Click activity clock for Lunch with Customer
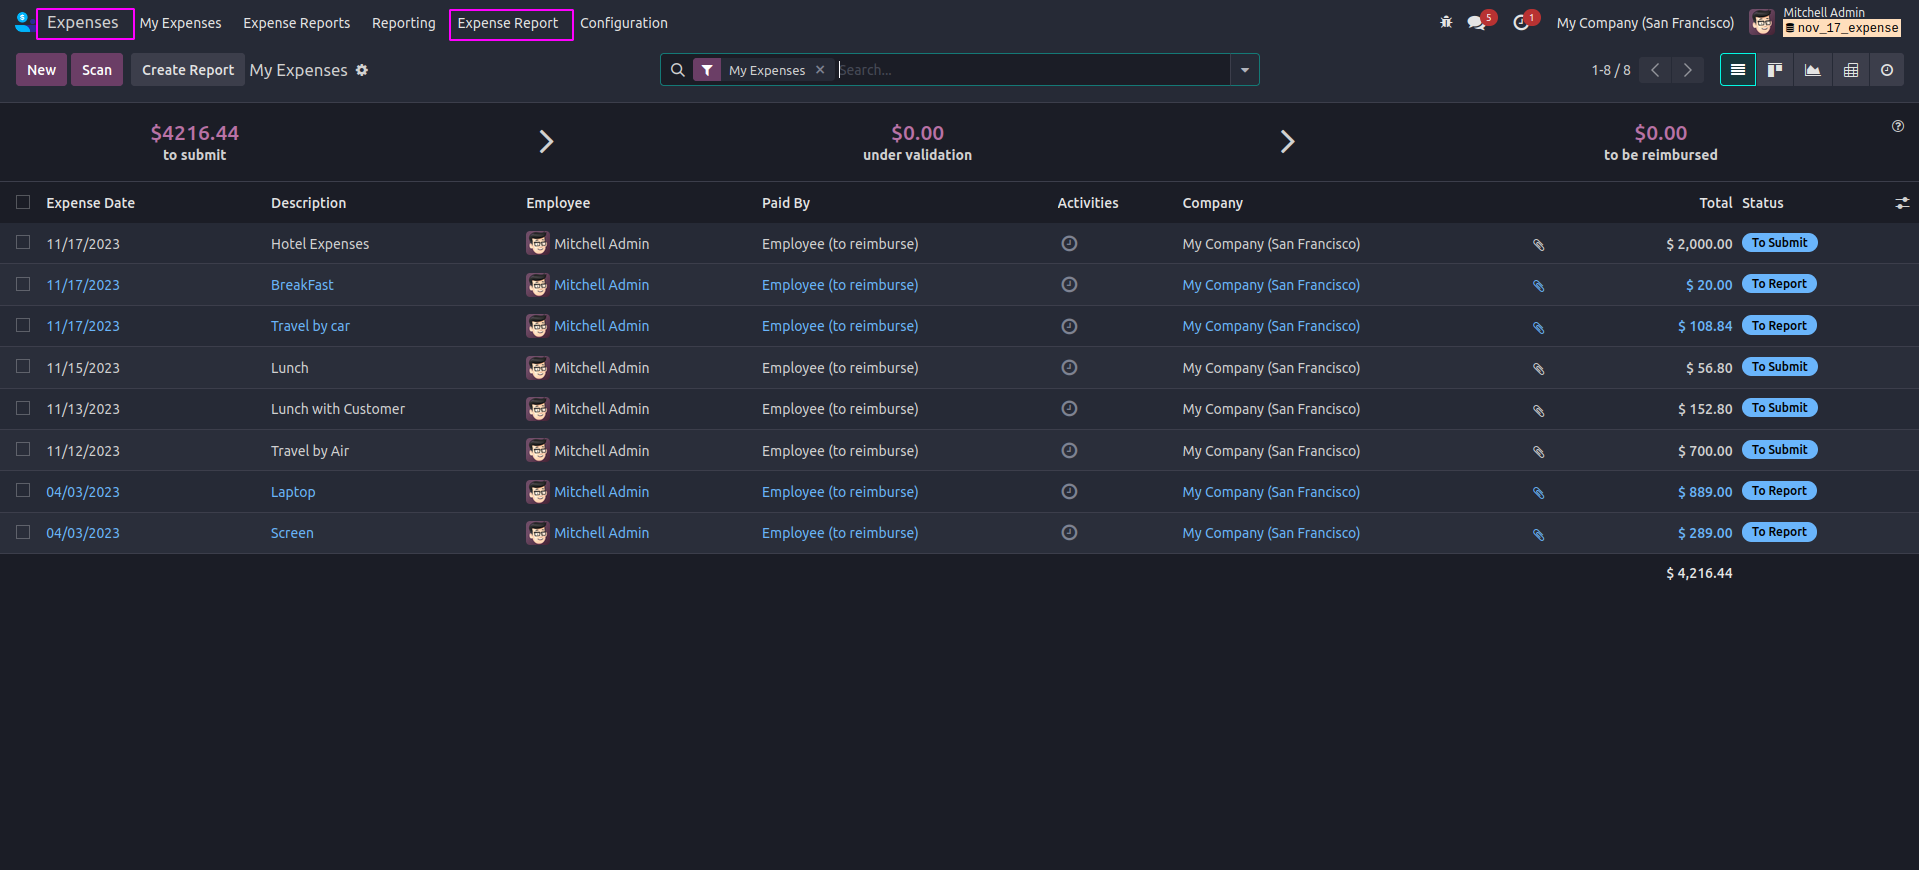Image resolution: width=1919 pixels, height=870 pixels. 1069,409
